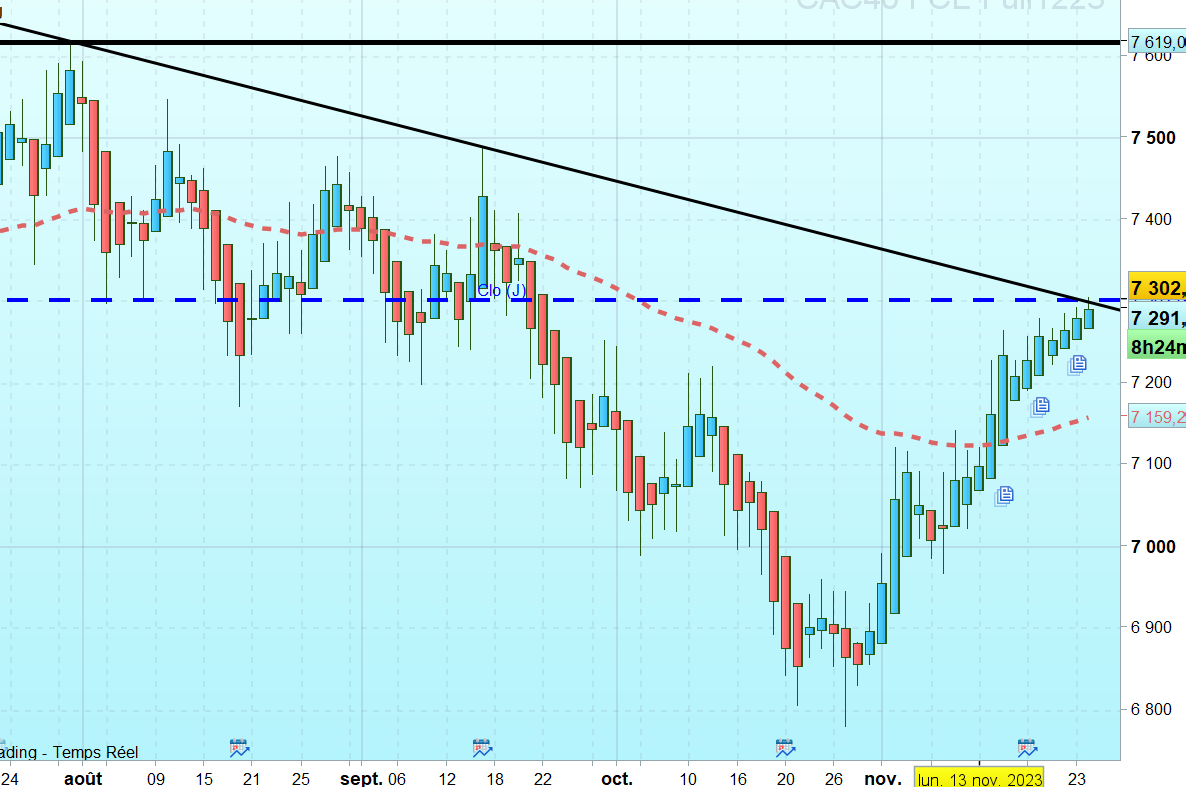Screen dimensions: 1186x787
Task: Select the yellow 7 302 price label
Action: tap(1157, 288)
